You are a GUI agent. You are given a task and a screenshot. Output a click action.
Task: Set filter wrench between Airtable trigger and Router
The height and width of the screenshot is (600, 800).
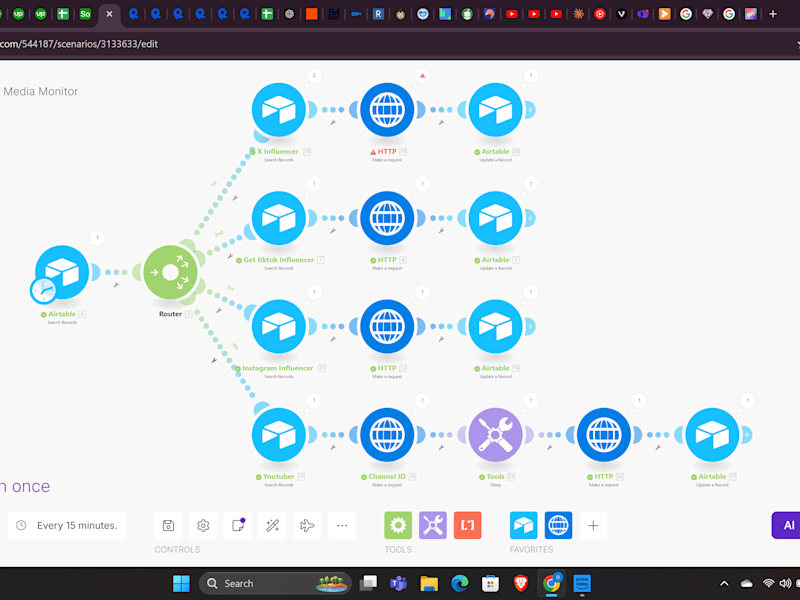[x=116, y=285]
